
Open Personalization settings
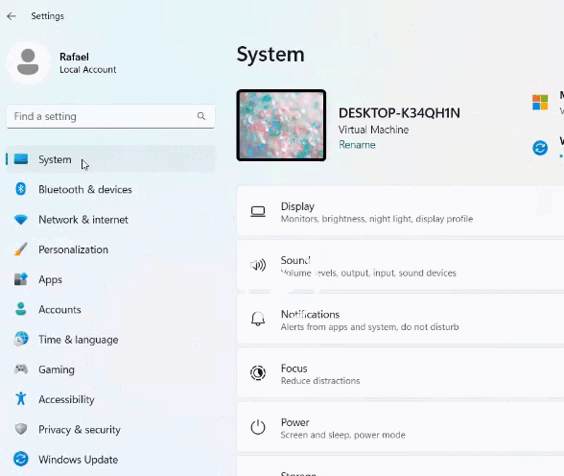pos(111,249)
